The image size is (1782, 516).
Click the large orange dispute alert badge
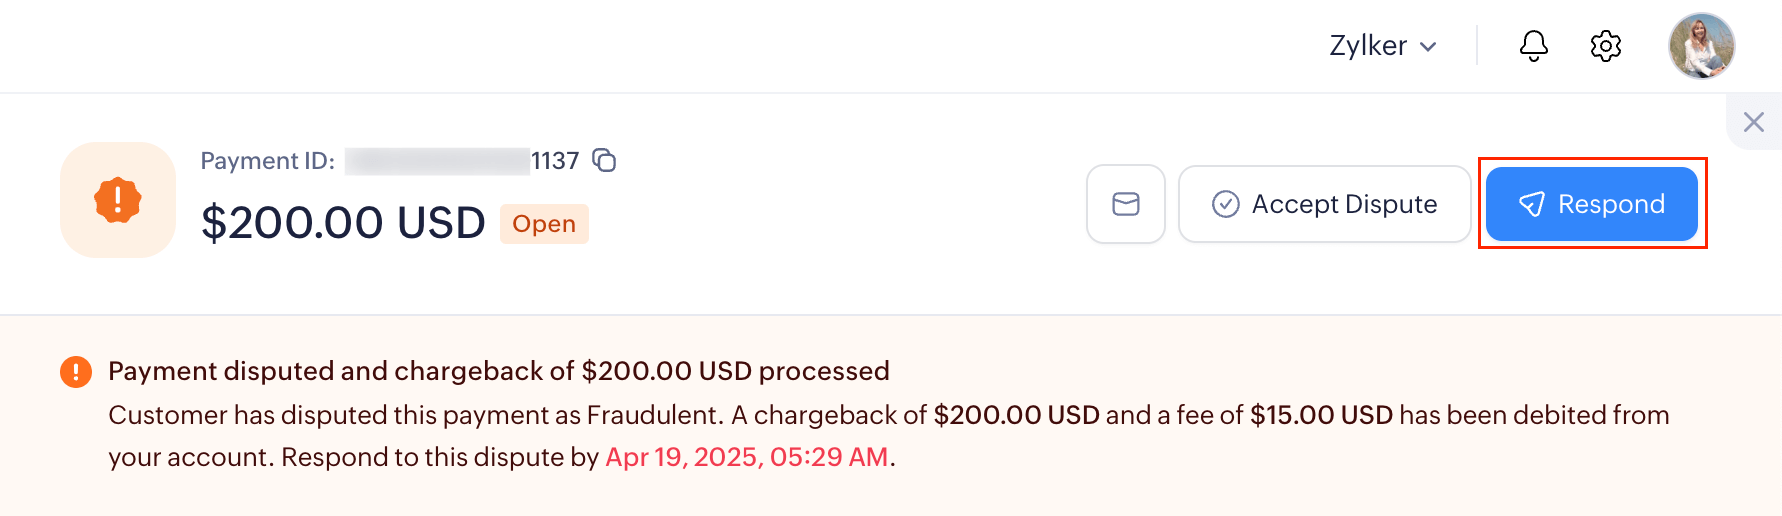click(118, 200)
